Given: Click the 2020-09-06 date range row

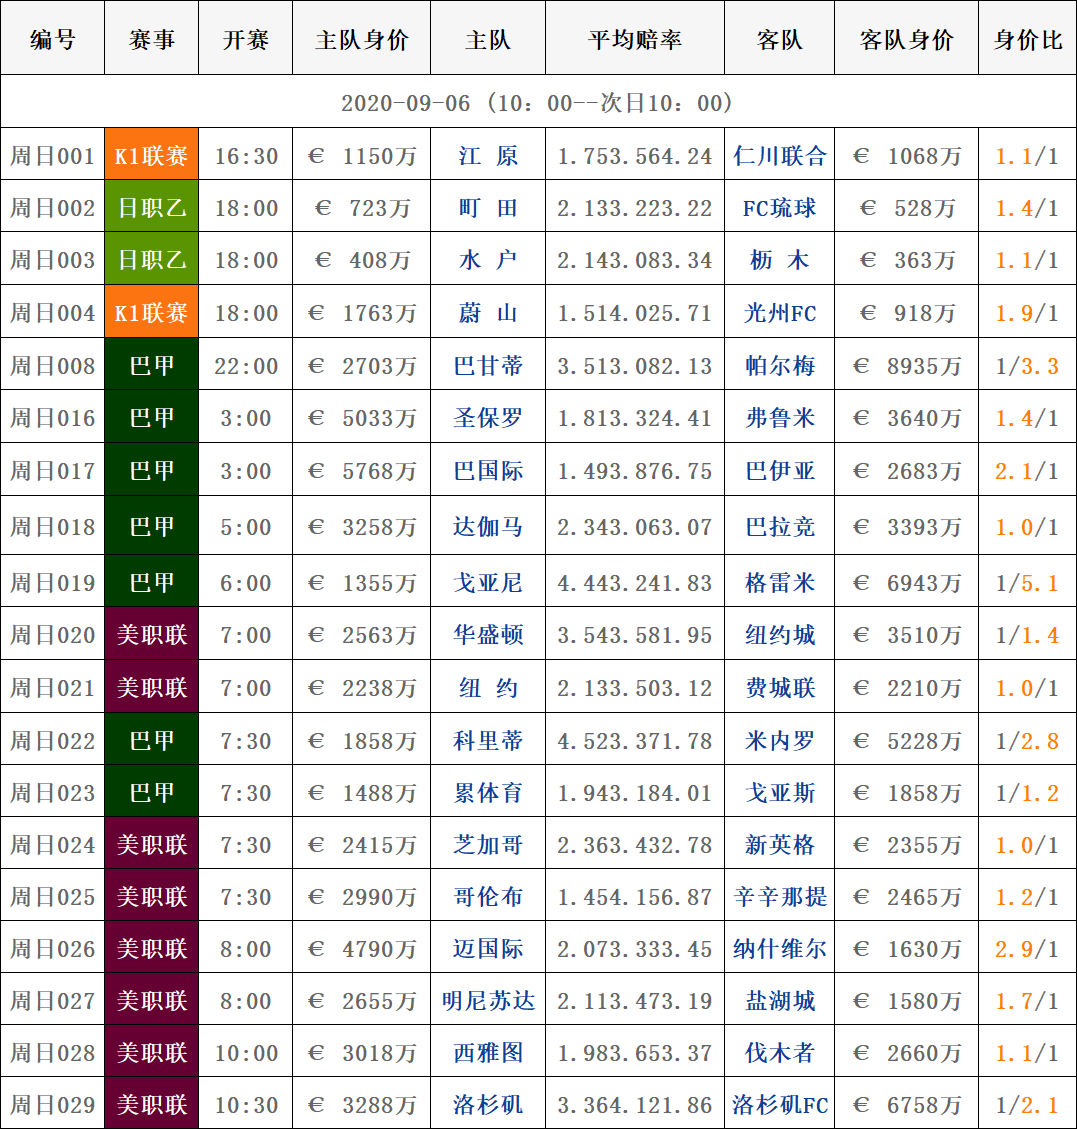Looking at the screenshot, I should click(538, 103).
